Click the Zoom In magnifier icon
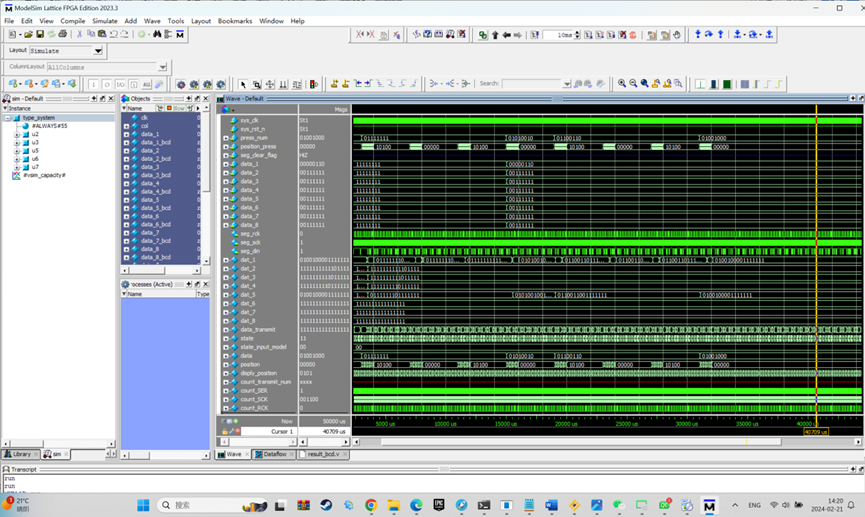The height and width of the screenshot is (517, 865). pyautogui.click(x=622, y=83)
